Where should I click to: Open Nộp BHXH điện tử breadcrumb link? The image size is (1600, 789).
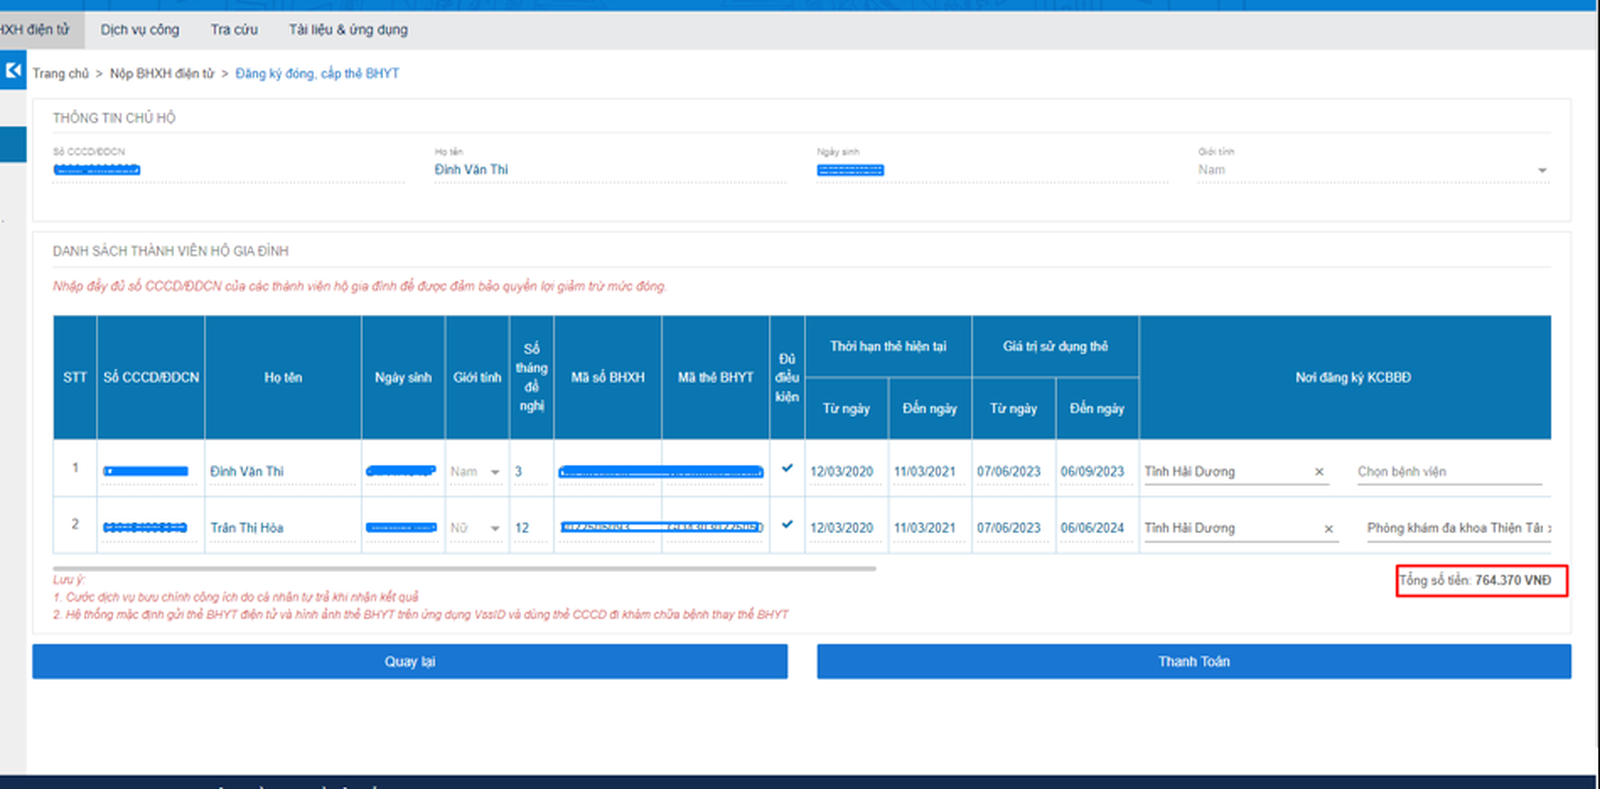(162, 74)
